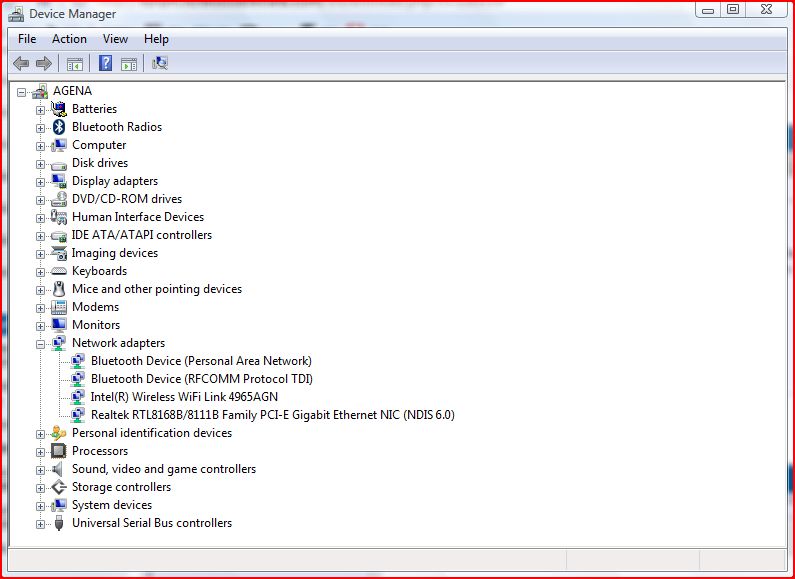Click the Imaging devices camera icon

(59, 253)
